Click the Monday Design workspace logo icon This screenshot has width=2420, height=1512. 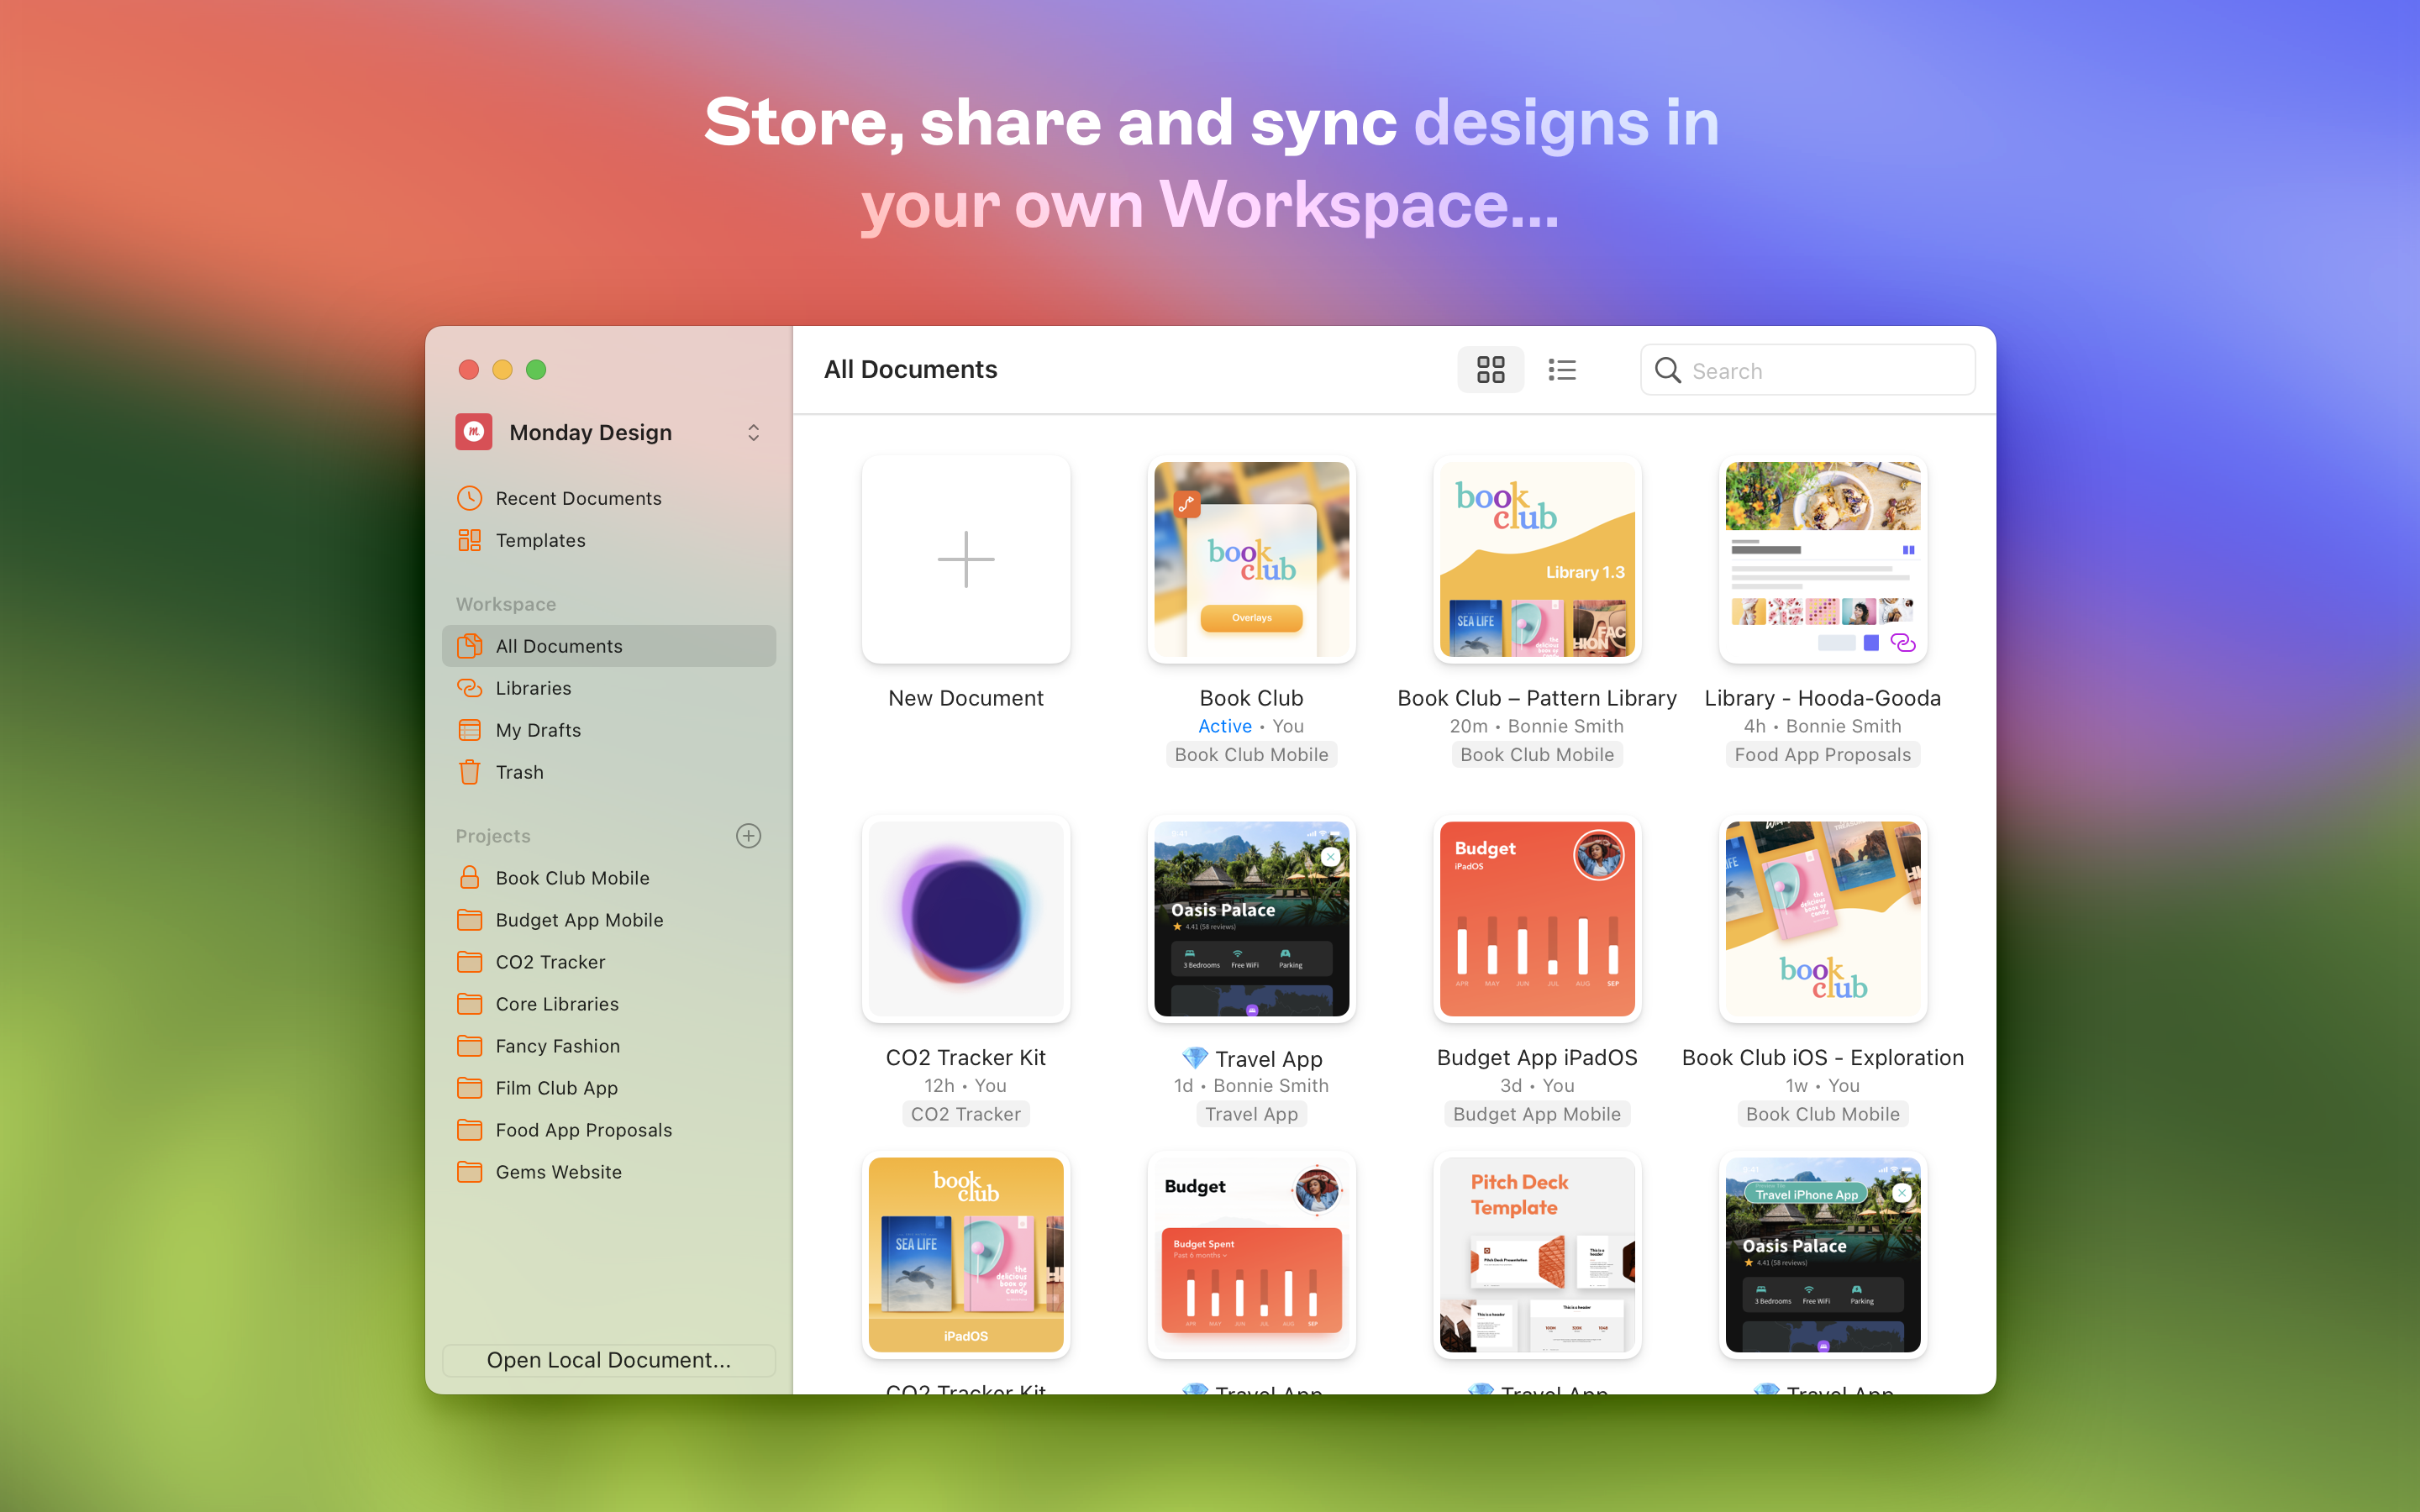click(474, 432)
